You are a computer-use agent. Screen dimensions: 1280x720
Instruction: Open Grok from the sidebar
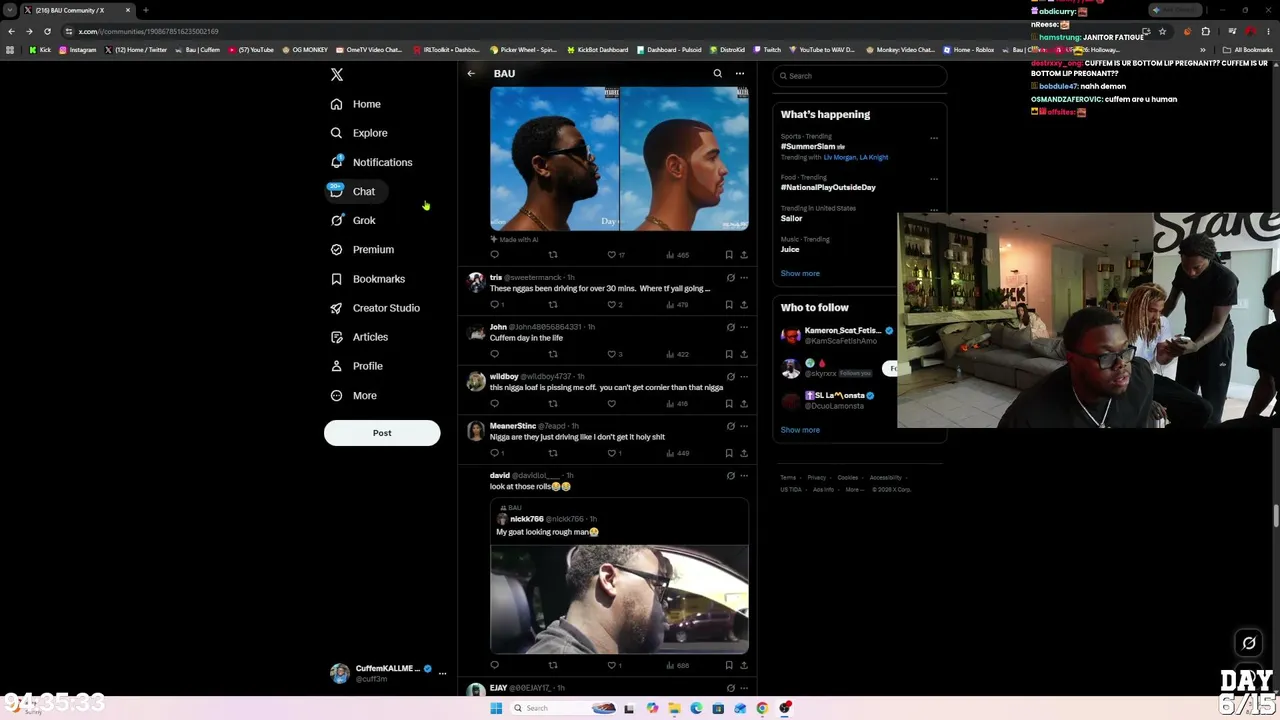click(352, 220)
